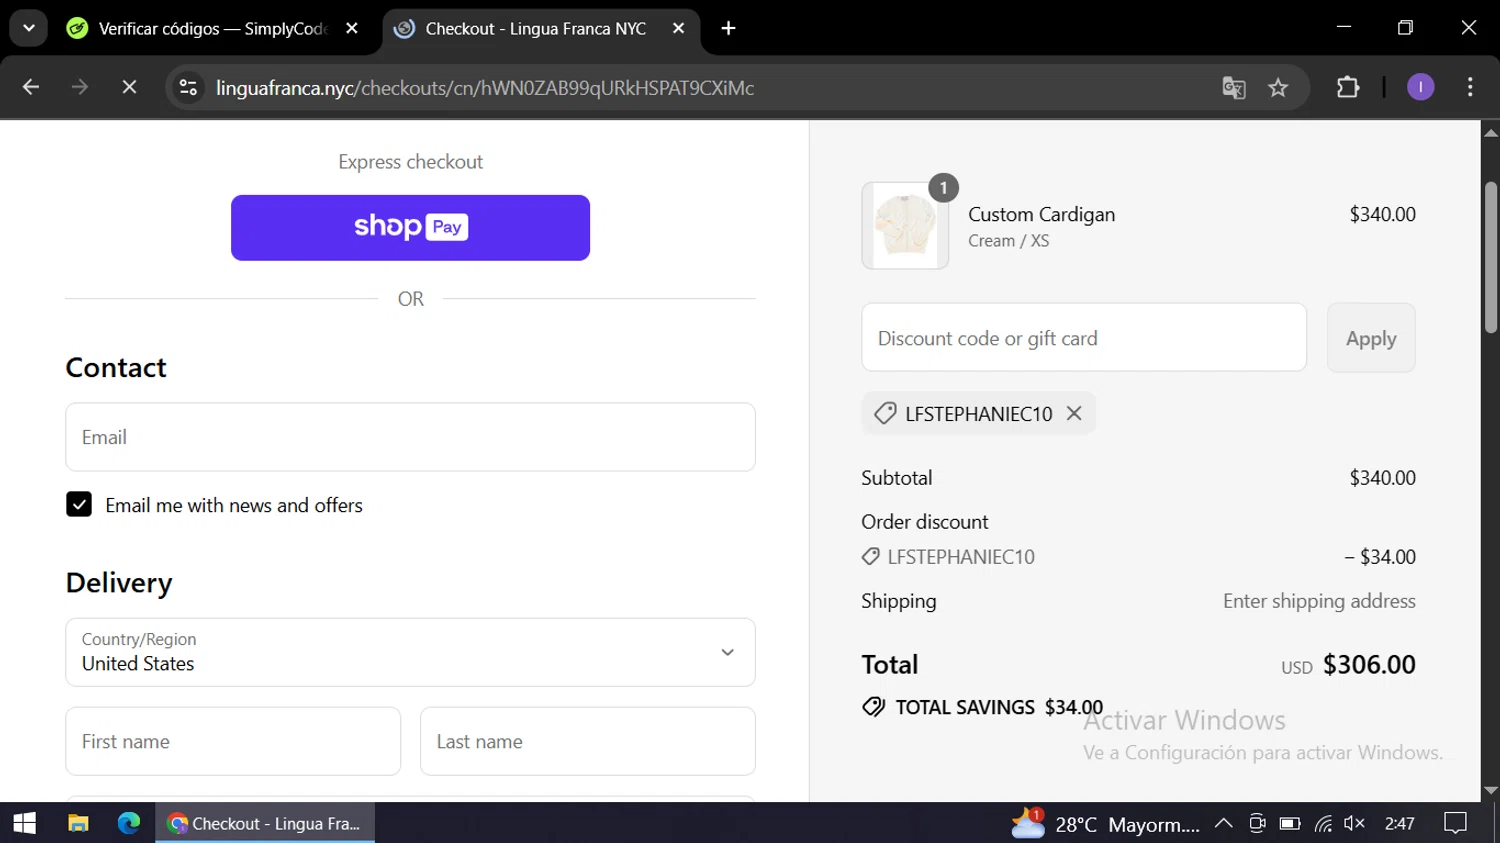Close the SimplyCodes tab

tap(351, 29)
